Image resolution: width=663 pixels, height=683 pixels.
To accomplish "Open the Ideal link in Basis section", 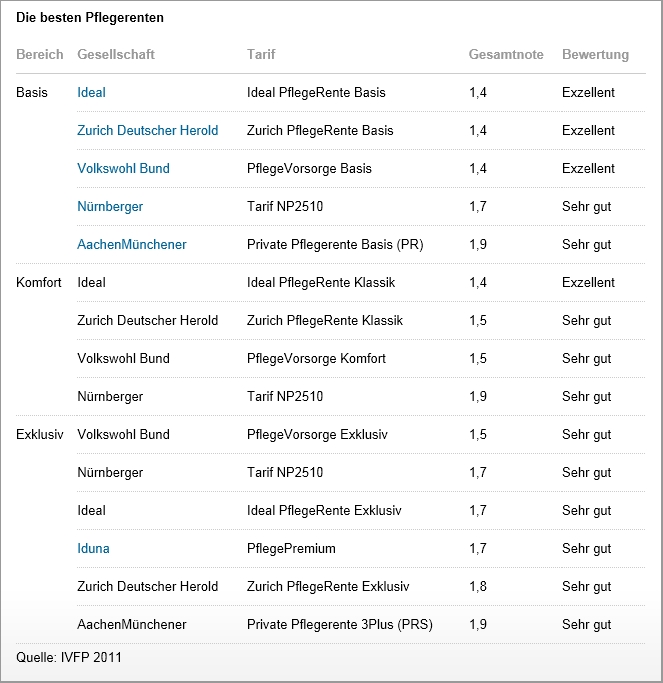I will 91,92.
